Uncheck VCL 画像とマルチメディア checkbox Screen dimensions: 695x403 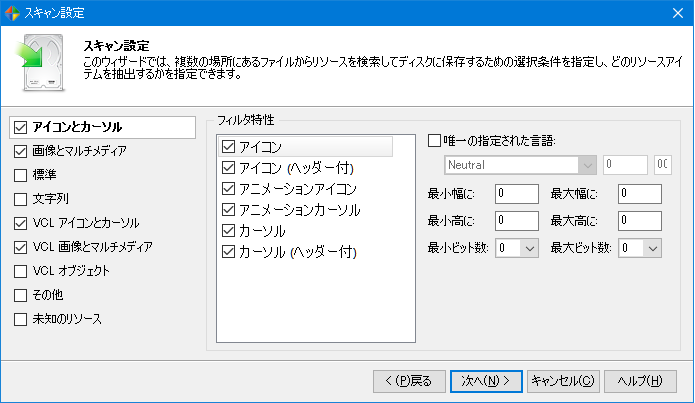tap(20, 247)
